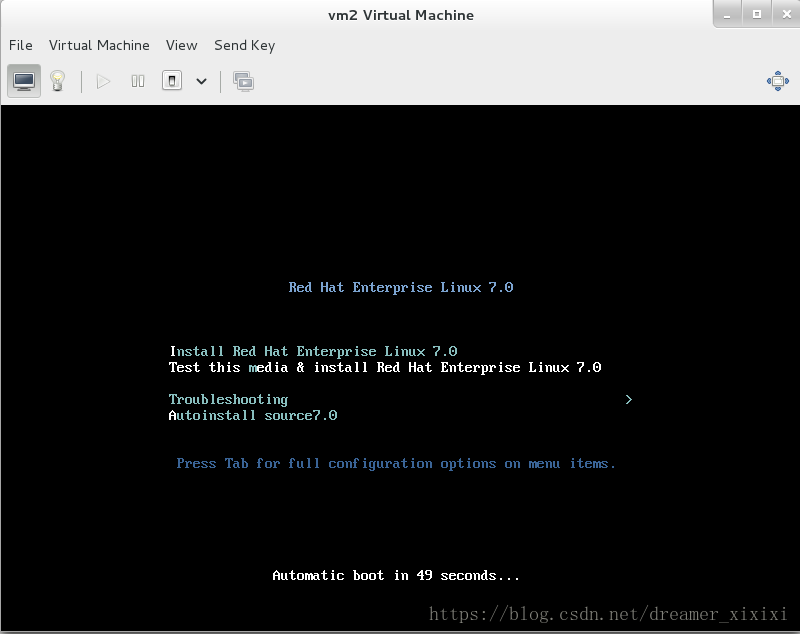800x634 pixels.
Task: Select Autoinstall source7.0 boot entry
Action: coord(253,415)
